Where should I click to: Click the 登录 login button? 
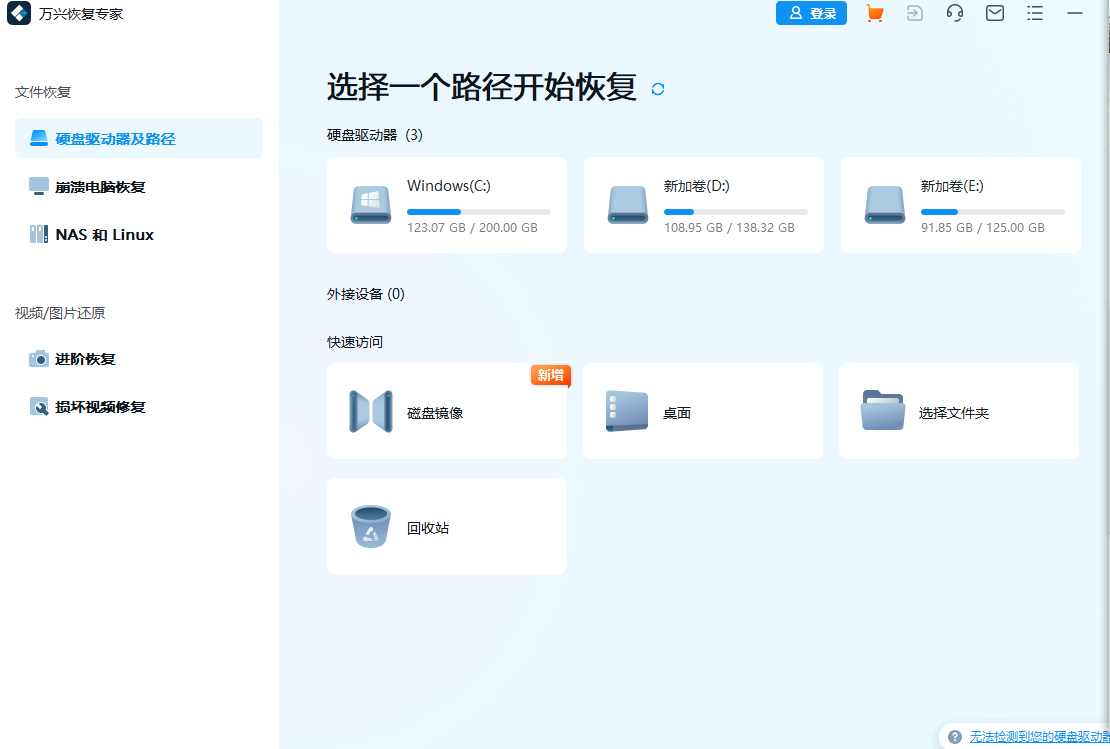click(811, 13)
